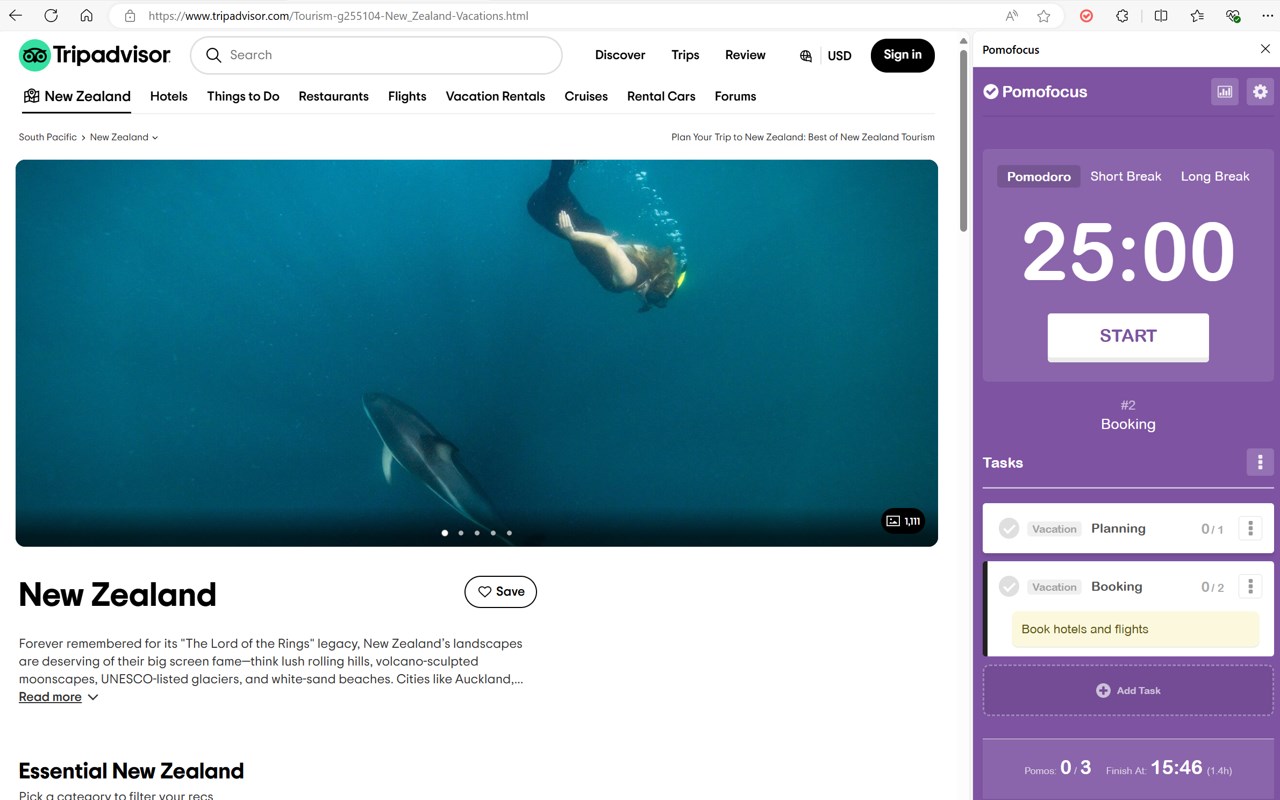Click the 25:00 timer display
Image resolution: width=1280 pixels, height=800 pixels.
click(x=1128, y=252)
